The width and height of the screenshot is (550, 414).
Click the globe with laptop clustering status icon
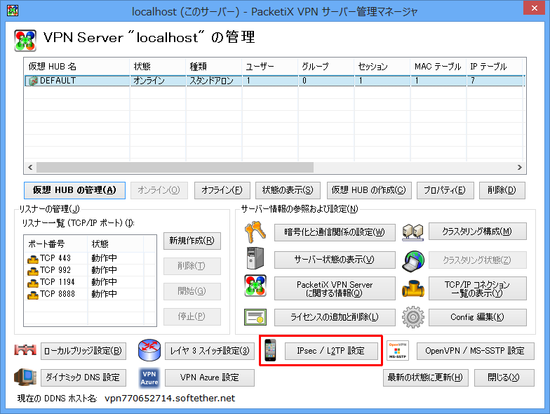click(413, 261)
